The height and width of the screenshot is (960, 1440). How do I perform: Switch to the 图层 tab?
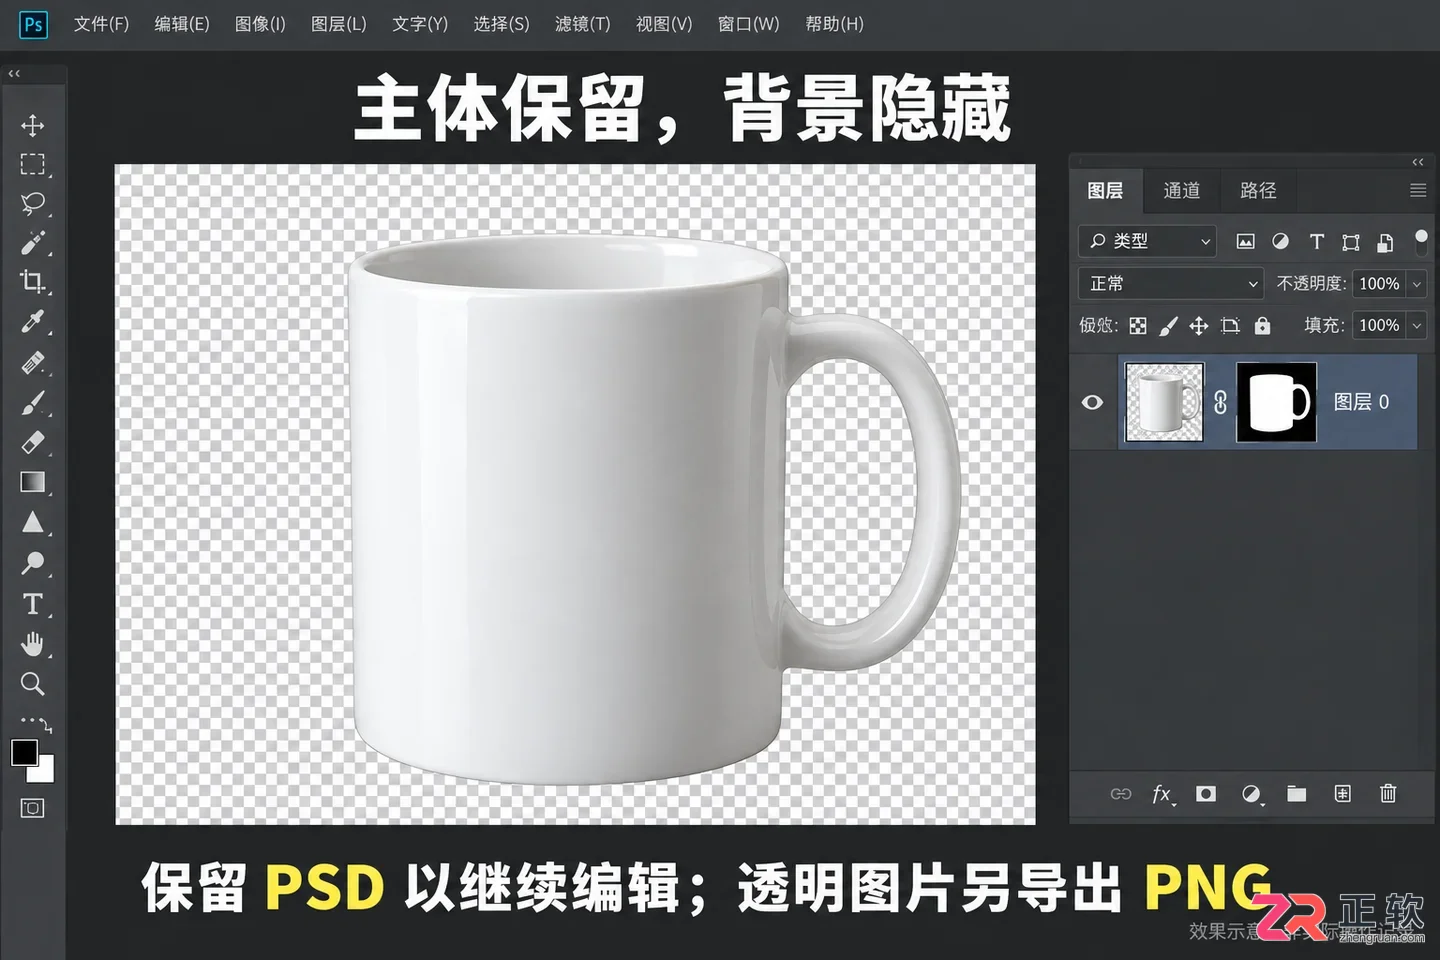(1105, 190)
